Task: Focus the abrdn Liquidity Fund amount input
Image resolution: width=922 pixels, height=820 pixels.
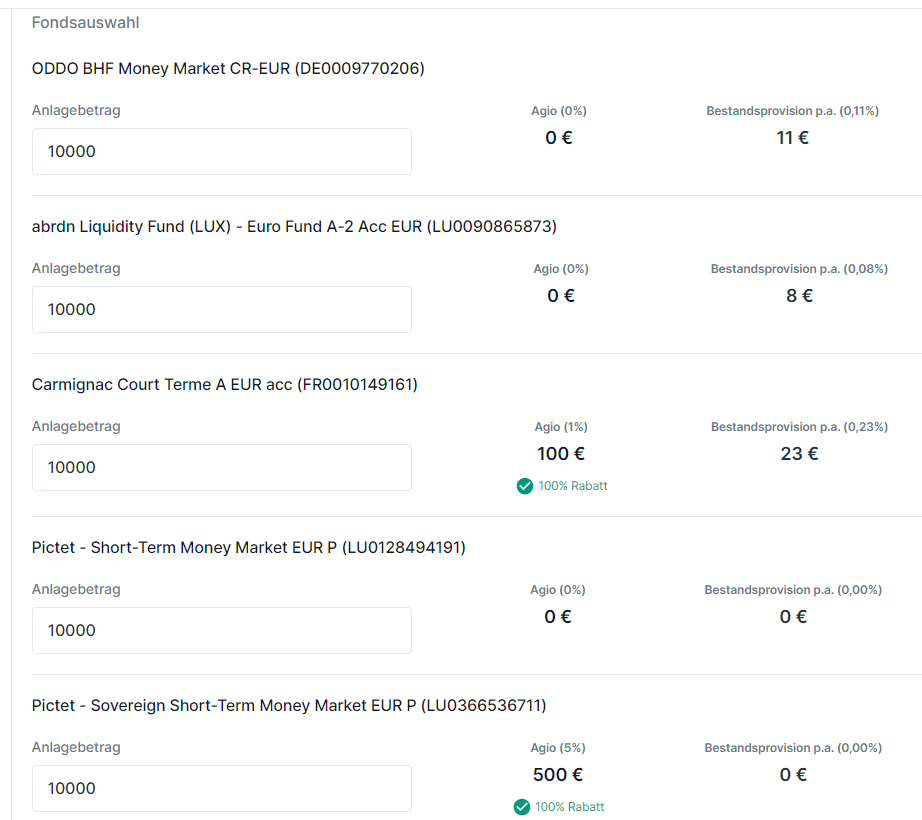Action: pos(221,310)
